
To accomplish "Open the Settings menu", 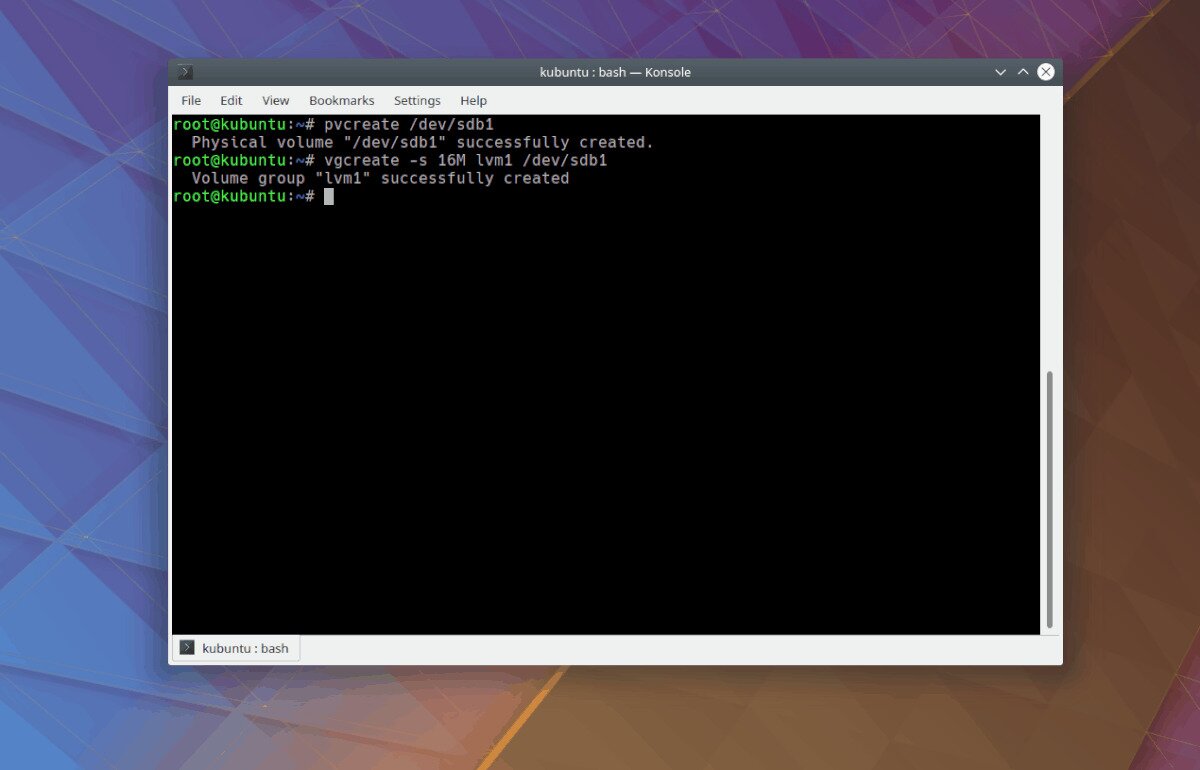I will (417, 100).
